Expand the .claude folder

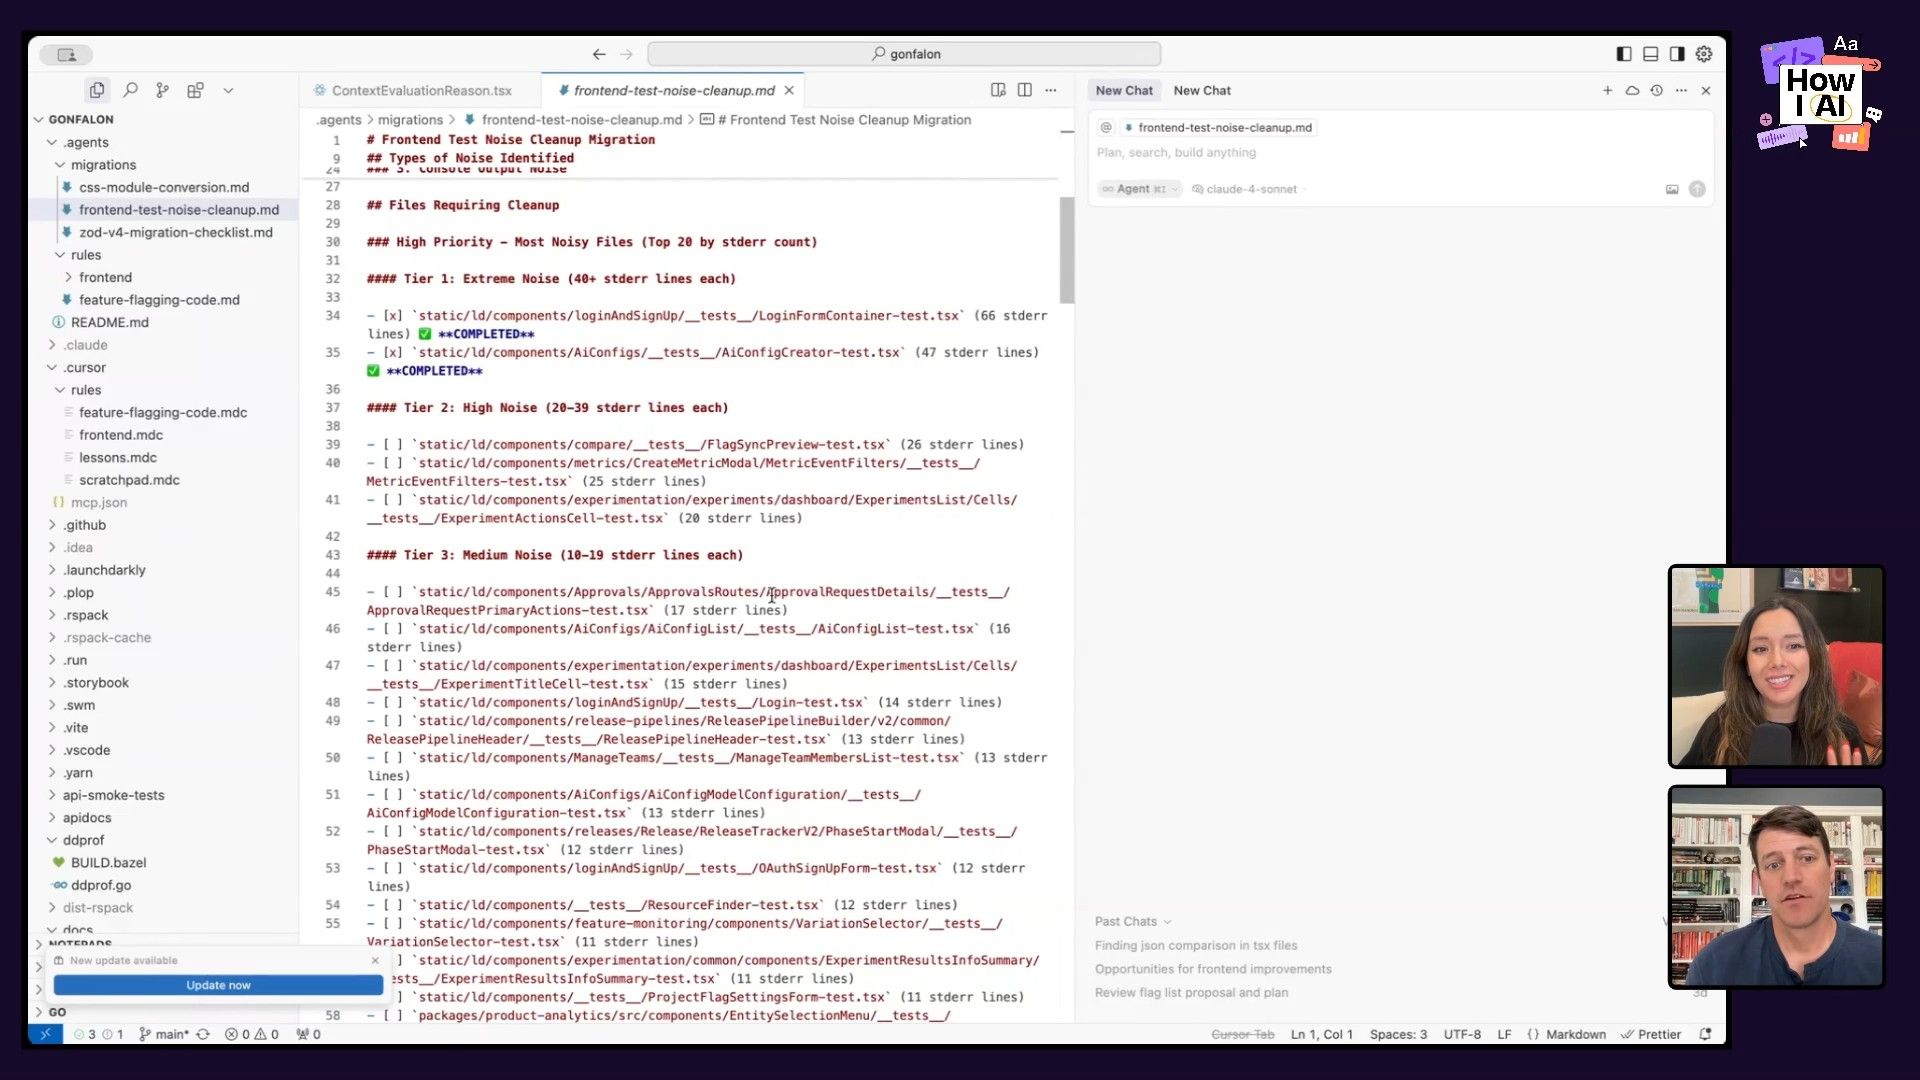point(52,345)
